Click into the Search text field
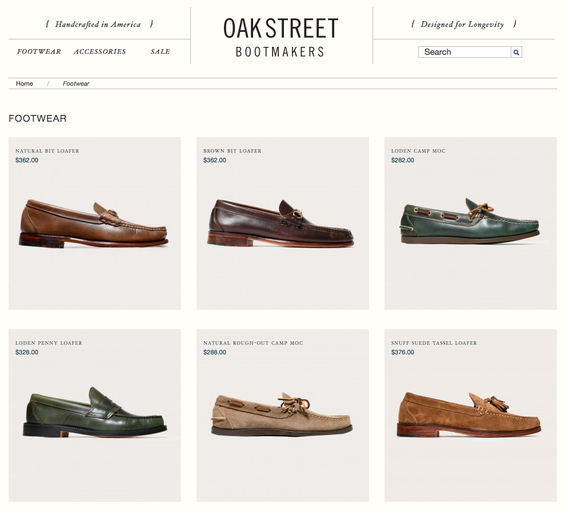 click(x=464, y=52)
